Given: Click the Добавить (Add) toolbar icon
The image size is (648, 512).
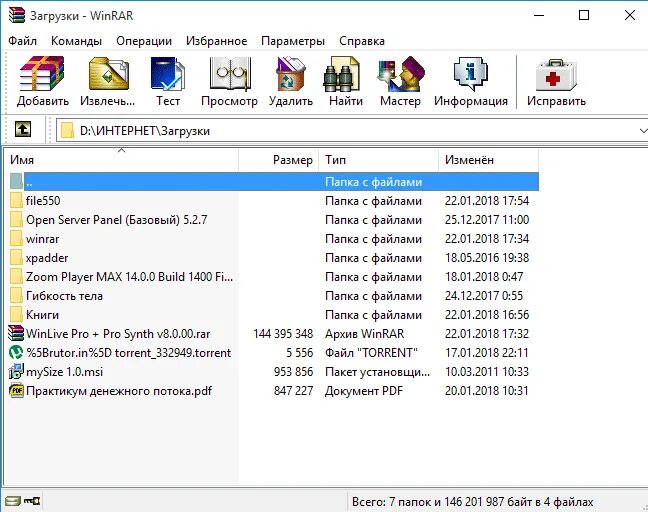Looking at the screenshot, I should 42,74.
